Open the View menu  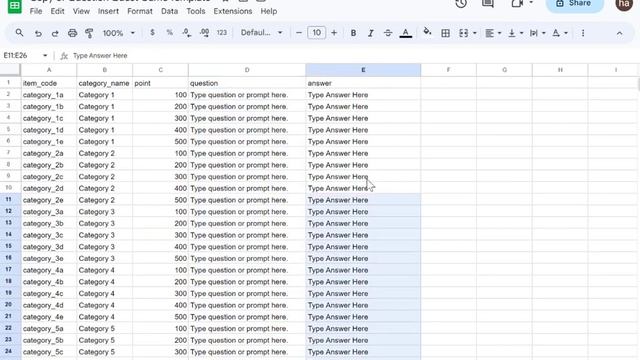(81, 11)
